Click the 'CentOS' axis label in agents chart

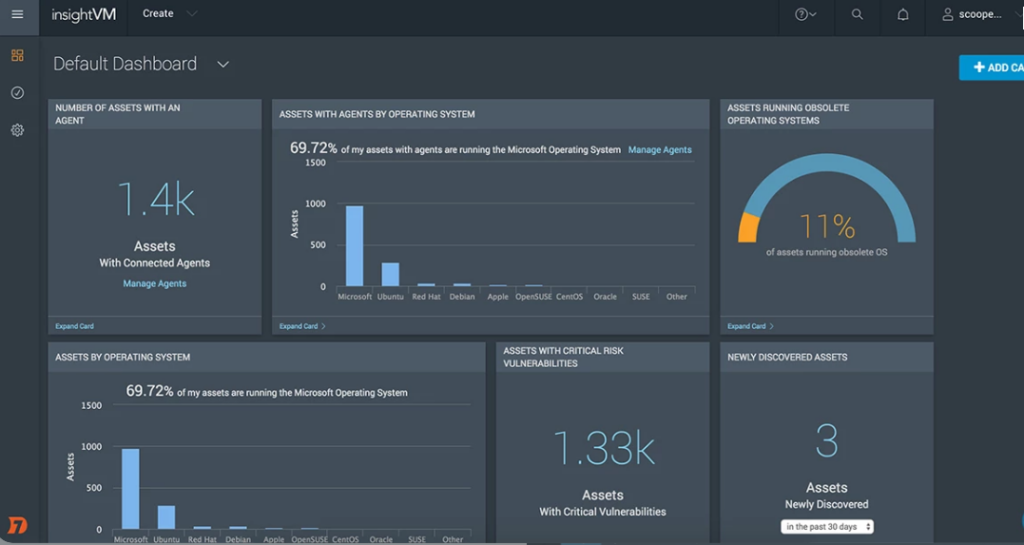click(569, 296)
